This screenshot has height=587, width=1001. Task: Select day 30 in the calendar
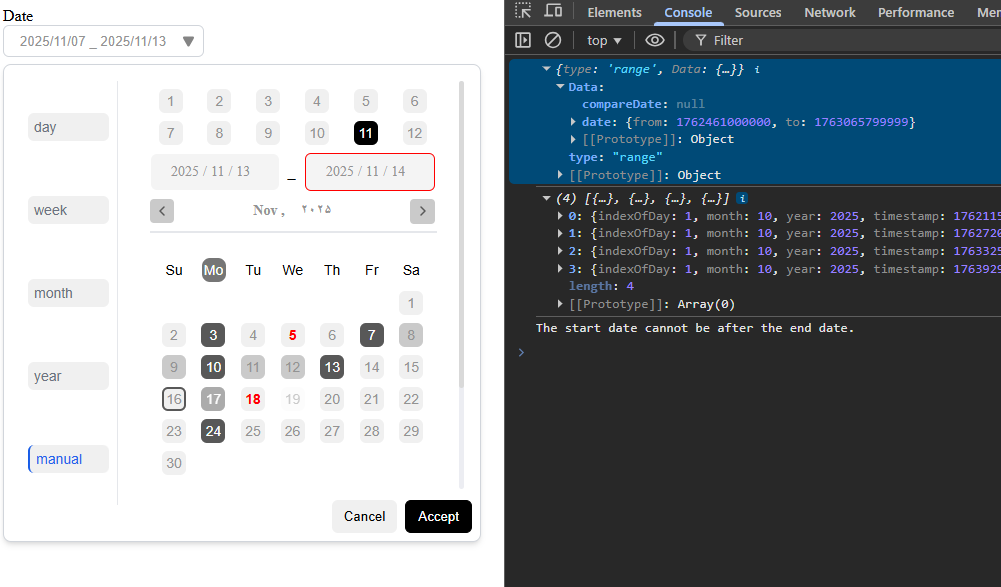pyautogui.click(x=174, y=462)
